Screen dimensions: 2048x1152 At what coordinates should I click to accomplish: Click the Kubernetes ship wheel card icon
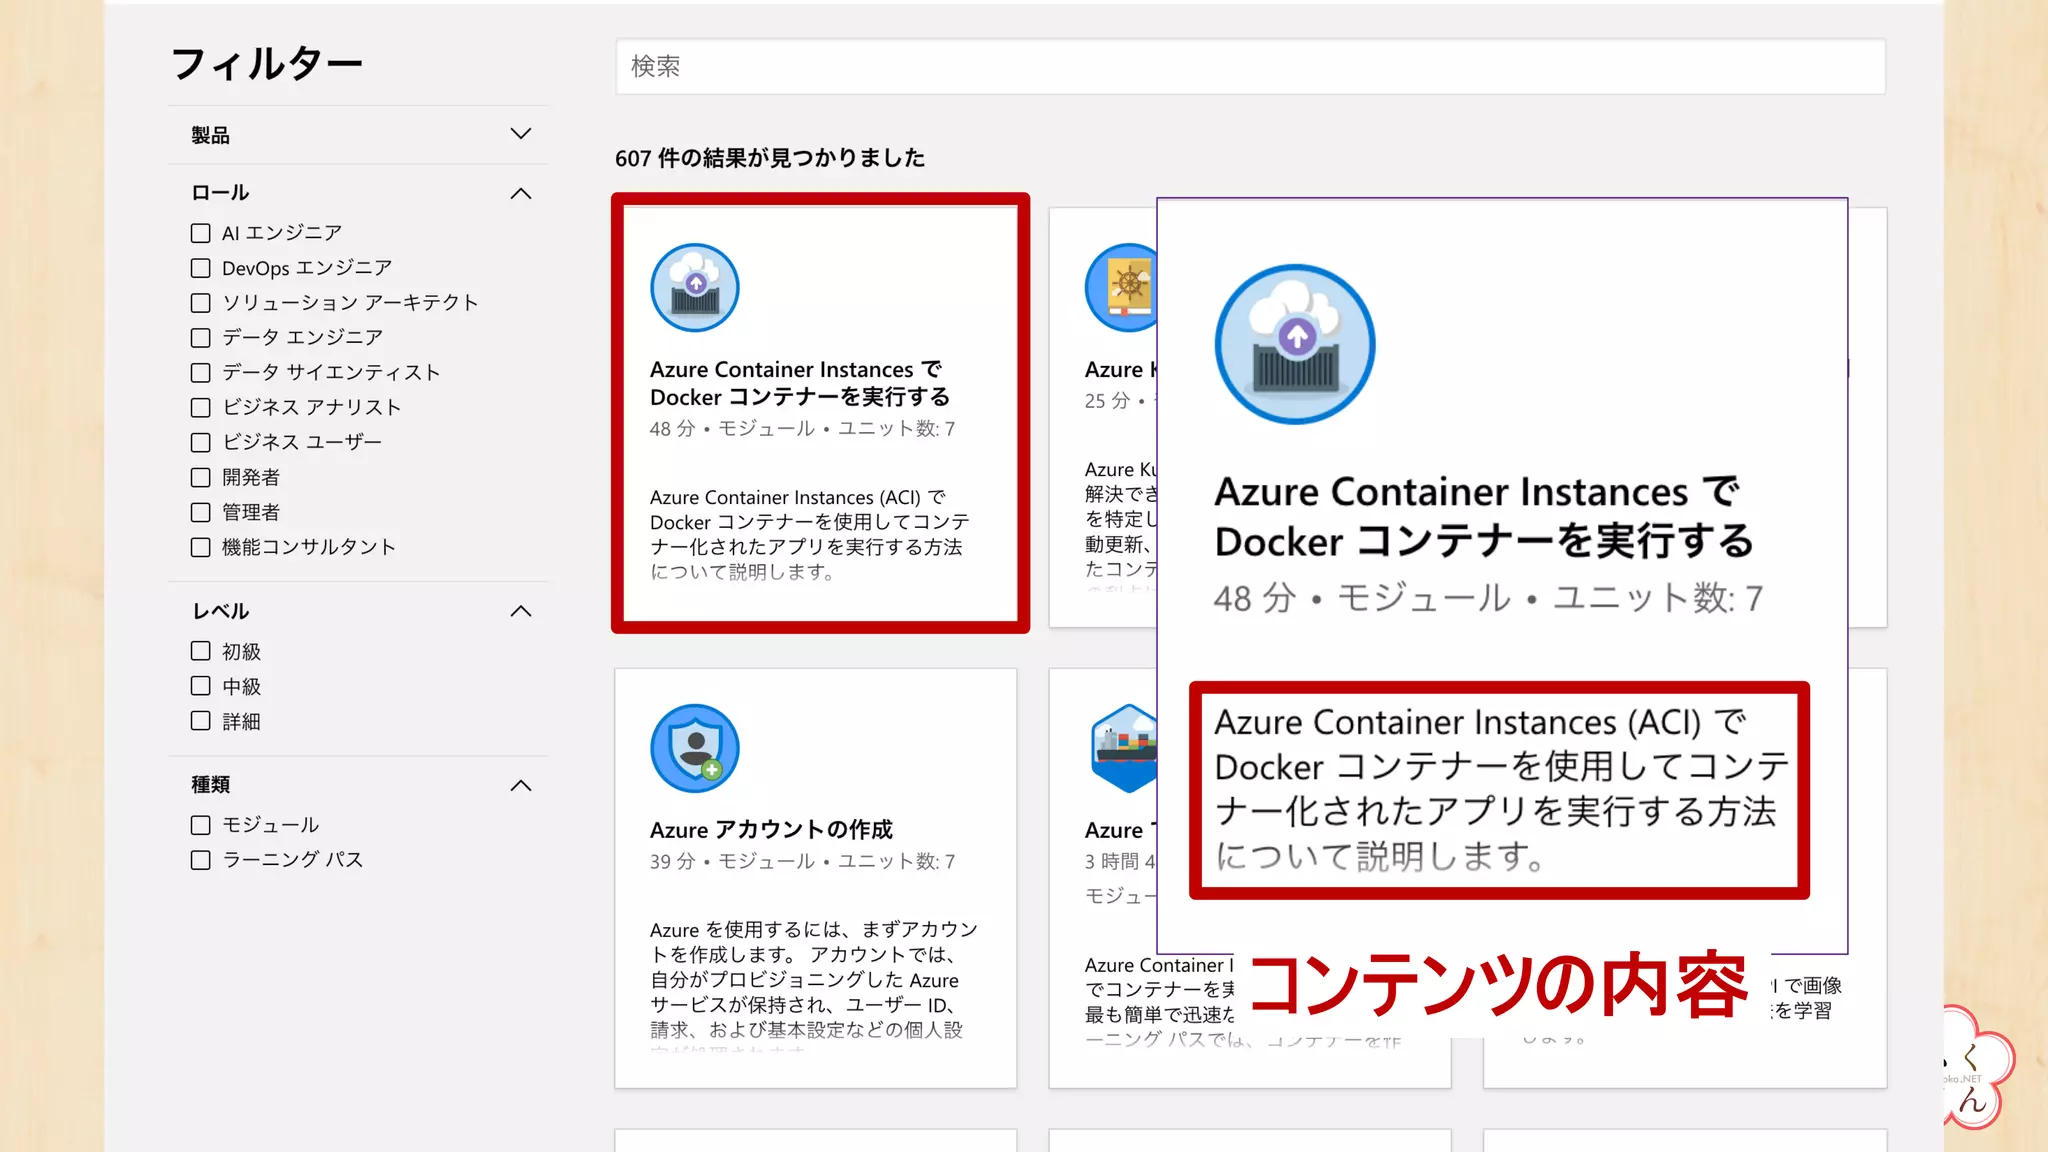1121,288
